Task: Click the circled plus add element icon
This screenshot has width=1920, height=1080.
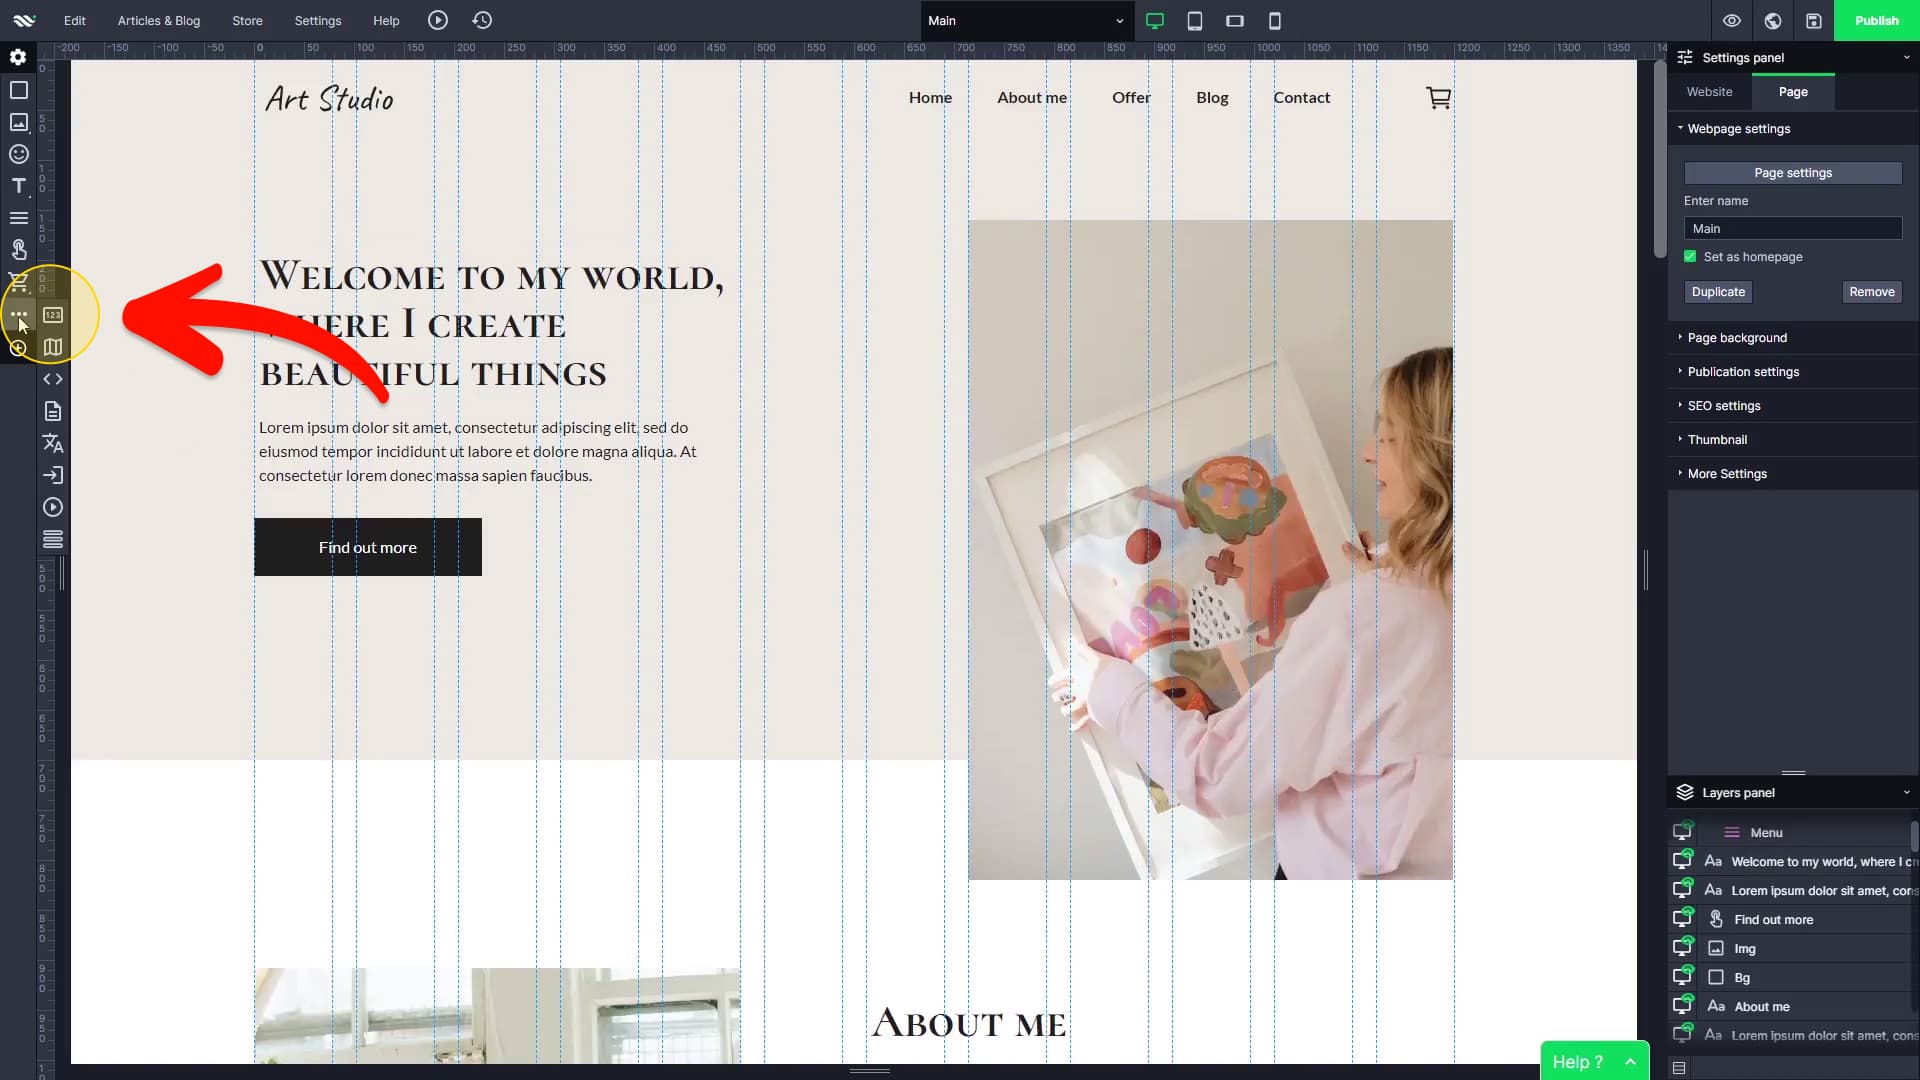Action: [18, 348]
